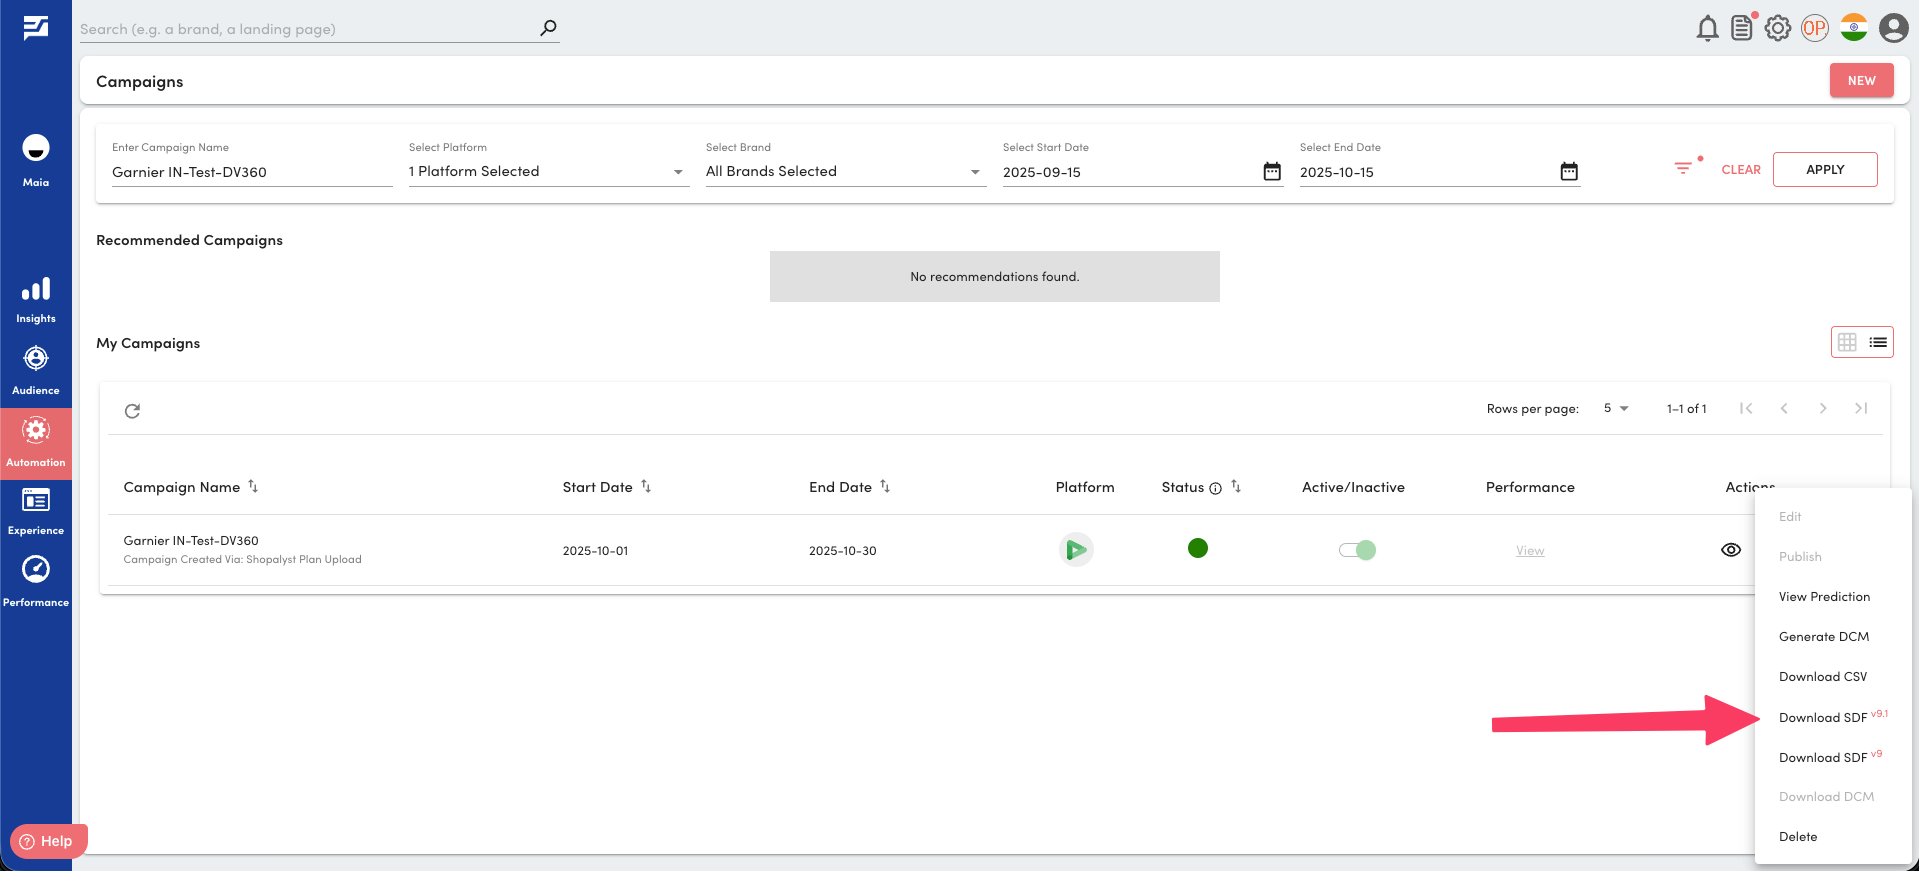Sort by Status column
The height and width of the screenshot is (871, 1919).
click(x=1236, y=486)
